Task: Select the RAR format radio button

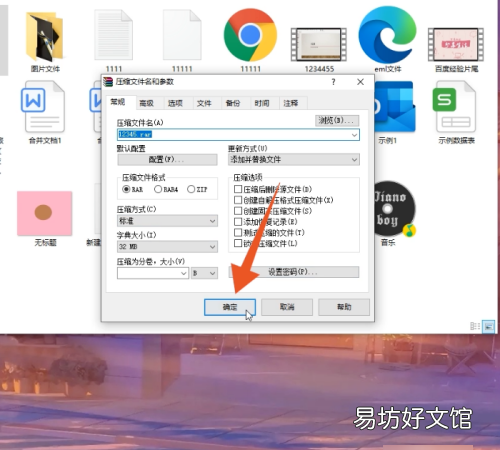Action: point(126,189)
